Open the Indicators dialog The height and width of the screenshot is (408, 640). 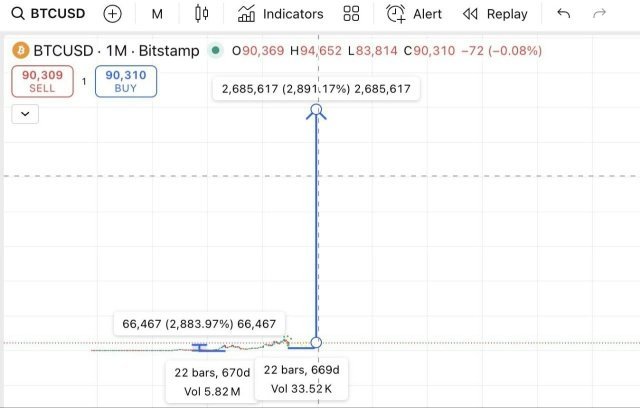click(x=280, y=14)
